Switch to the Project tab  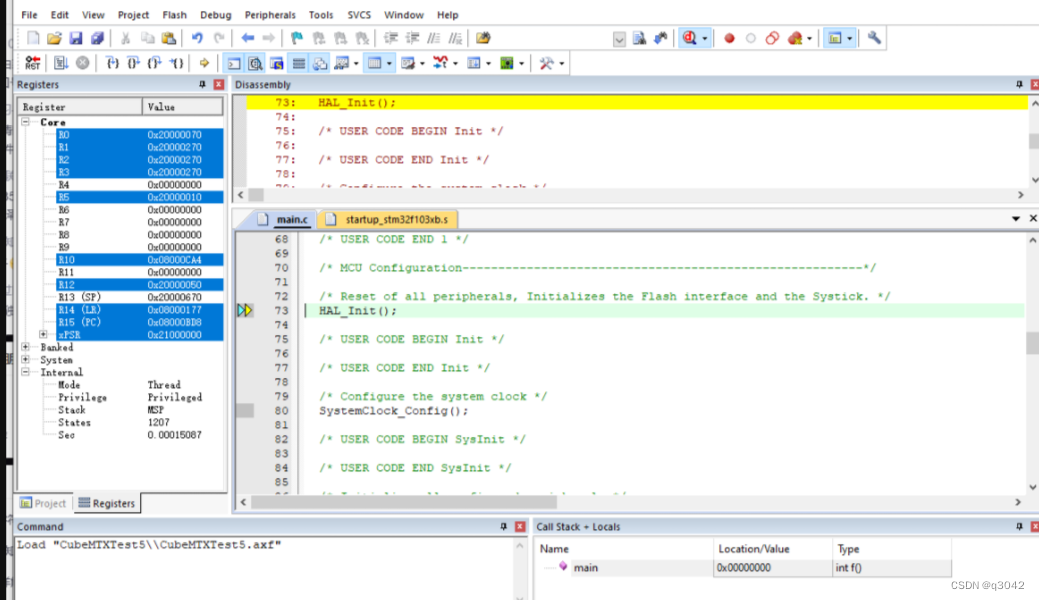point(43,503)
